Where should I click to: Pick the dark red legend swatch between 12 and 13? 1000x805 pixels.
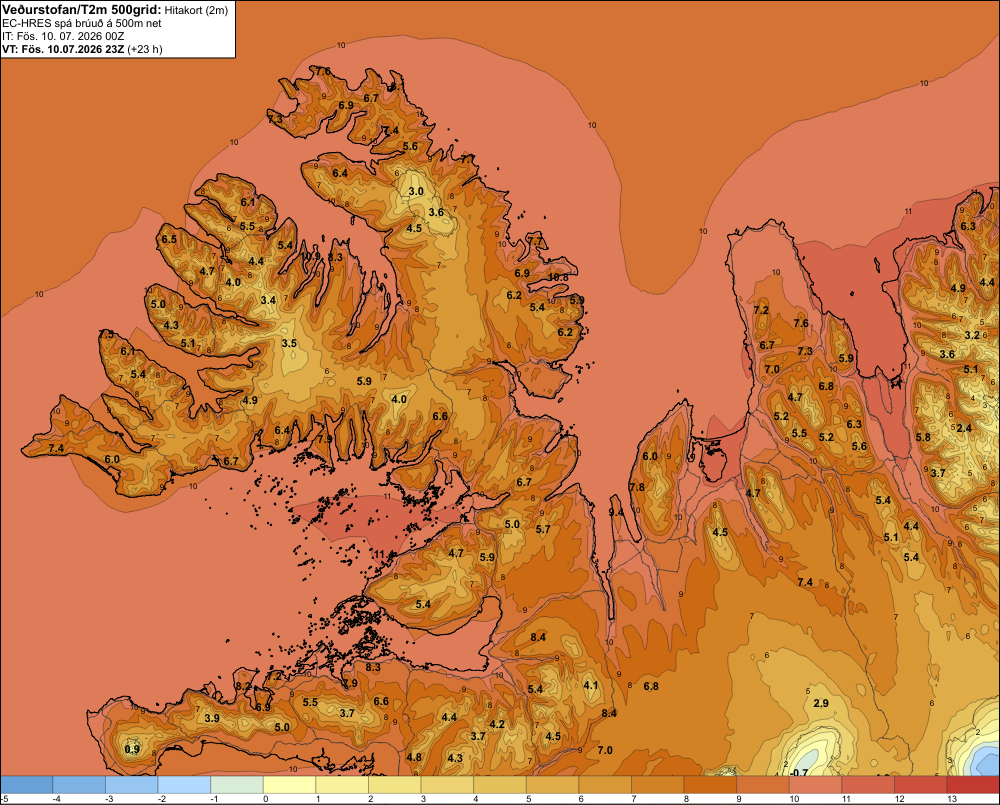click(x=920, y=785)
